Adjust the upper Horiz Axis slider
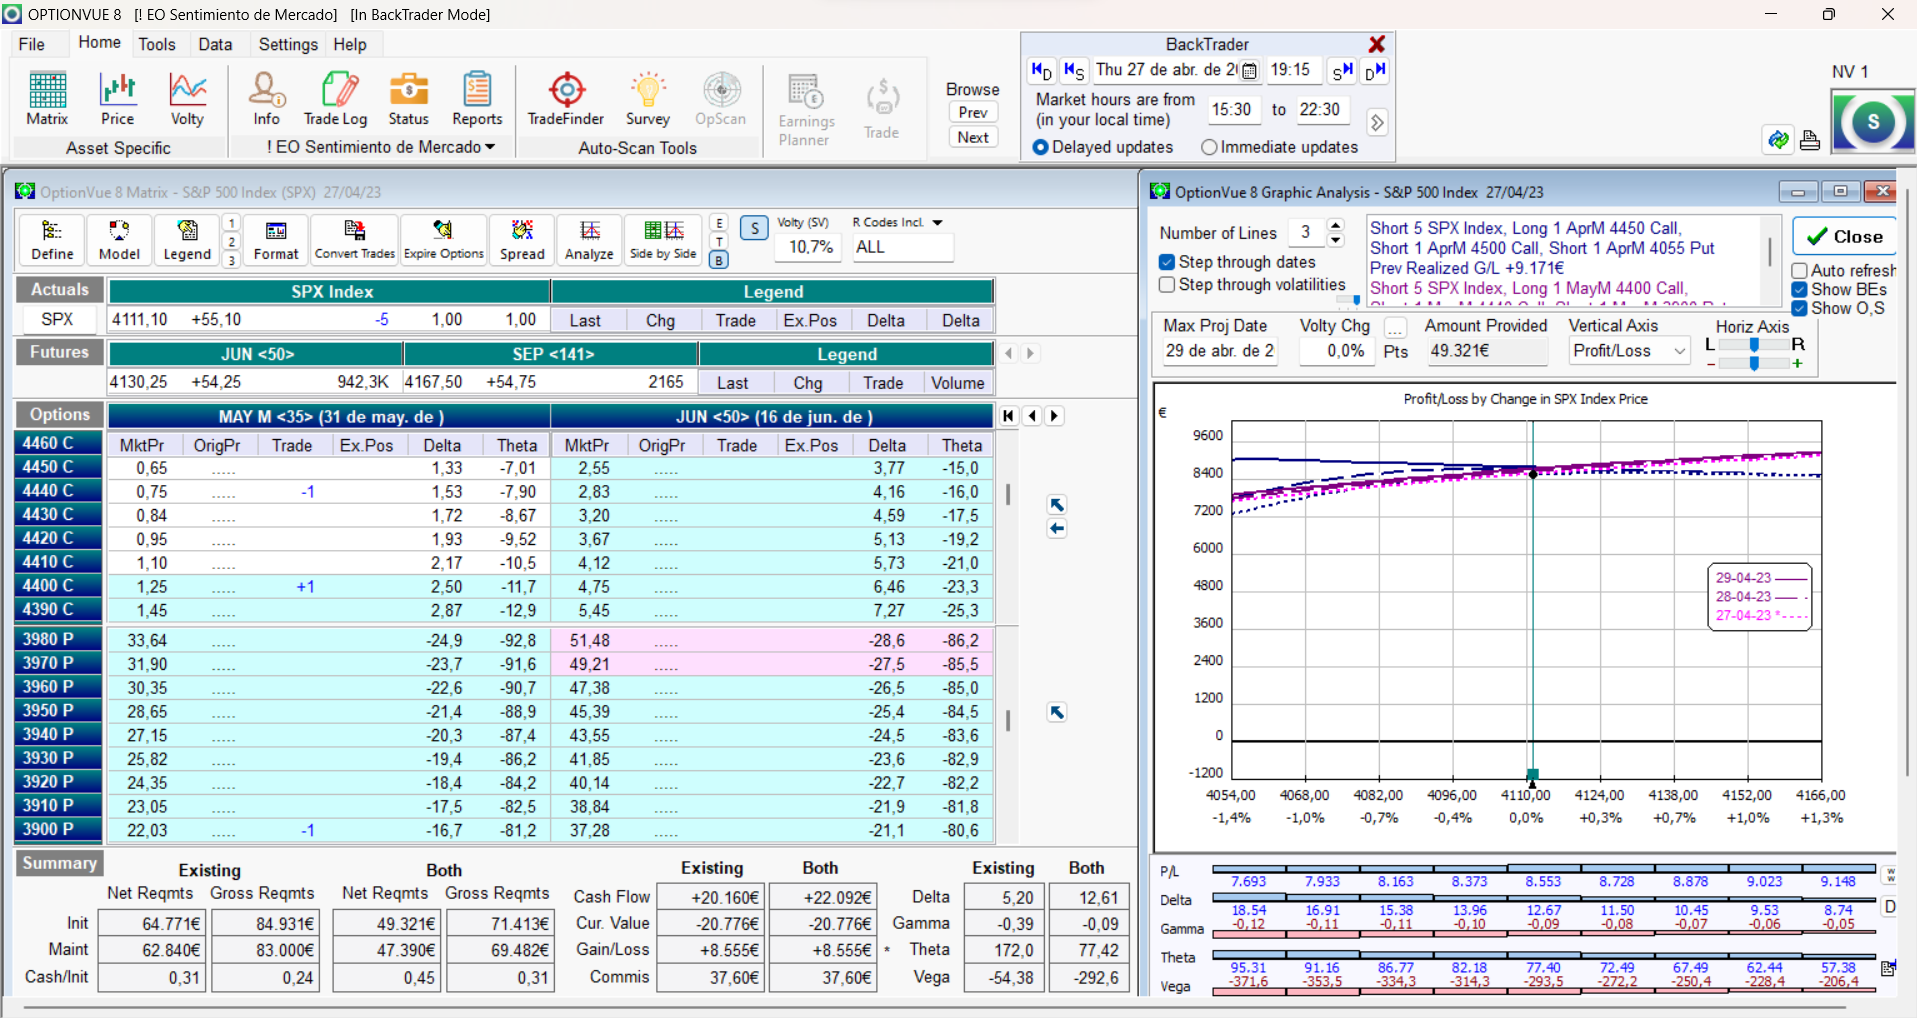This screenshot has width=1917, height=1018. [1754, 344]
